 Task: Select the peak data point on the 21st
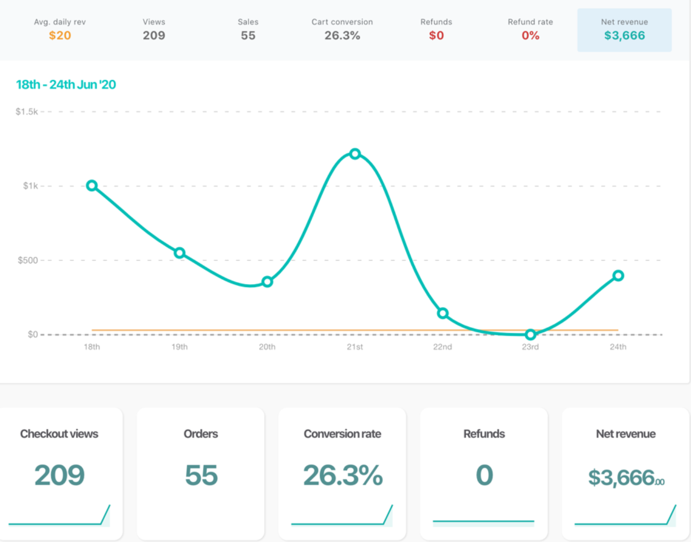pyautogui.click(x=355, y=154)
